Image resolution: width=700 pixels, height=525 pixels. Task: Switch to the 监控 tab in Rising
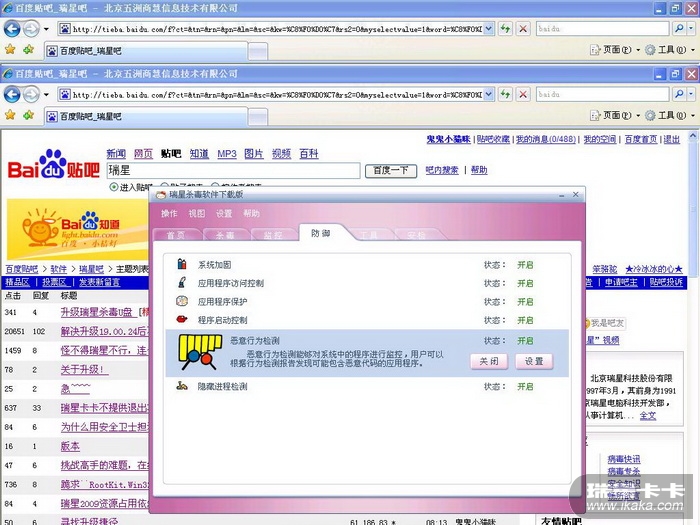point(273,234)
